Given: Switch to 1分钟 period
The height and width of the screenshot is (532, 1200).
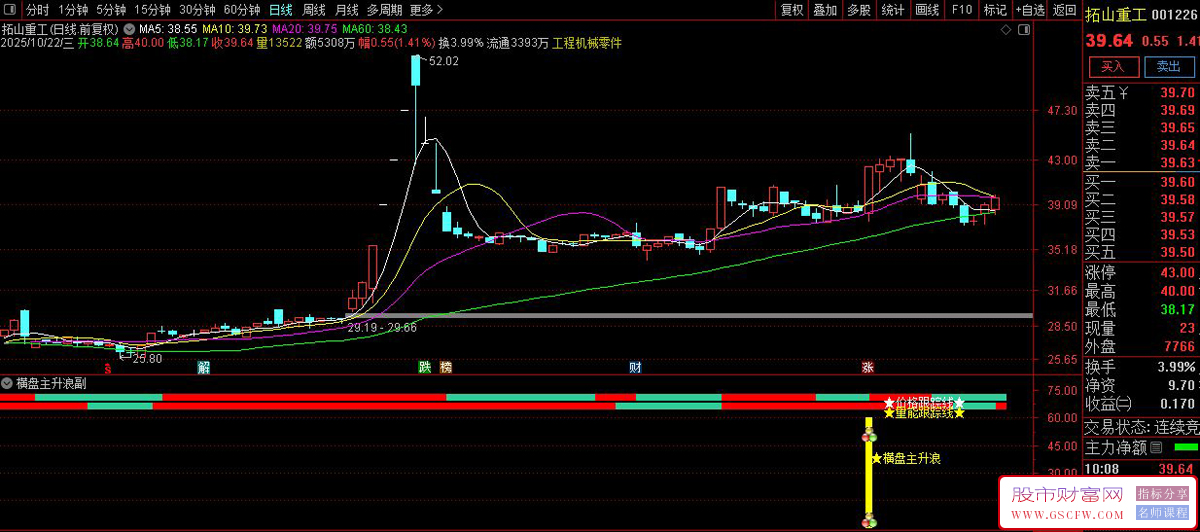Looking at the screenshot, I should pyautogui.click(x=74, y=10).
